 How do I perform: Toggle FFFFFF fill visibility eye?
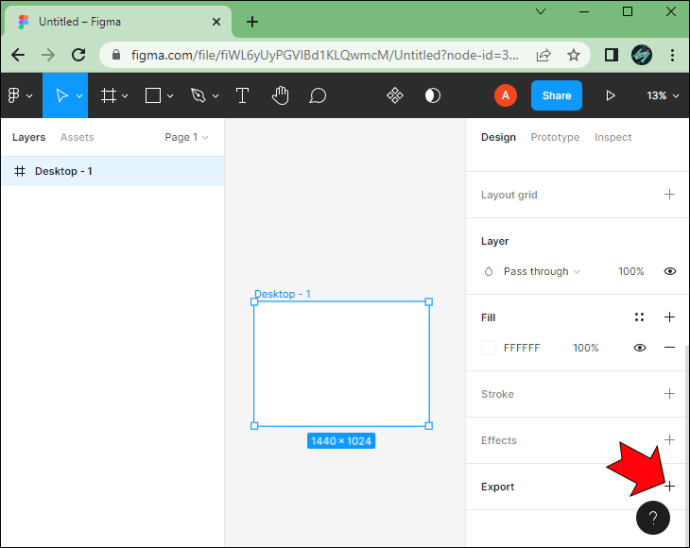click(x=639, y=348)
